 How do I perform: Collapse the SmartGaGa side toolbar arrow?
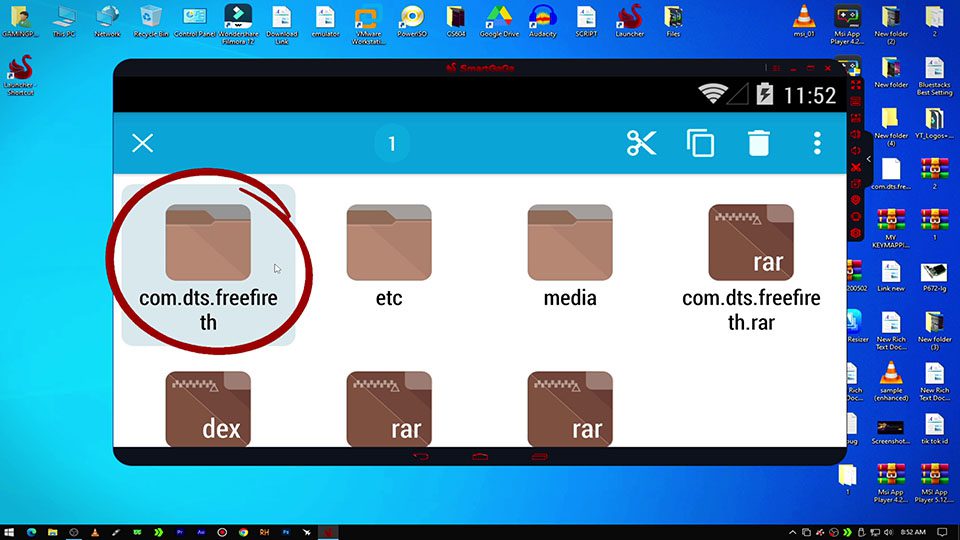(x=868, y=159)
